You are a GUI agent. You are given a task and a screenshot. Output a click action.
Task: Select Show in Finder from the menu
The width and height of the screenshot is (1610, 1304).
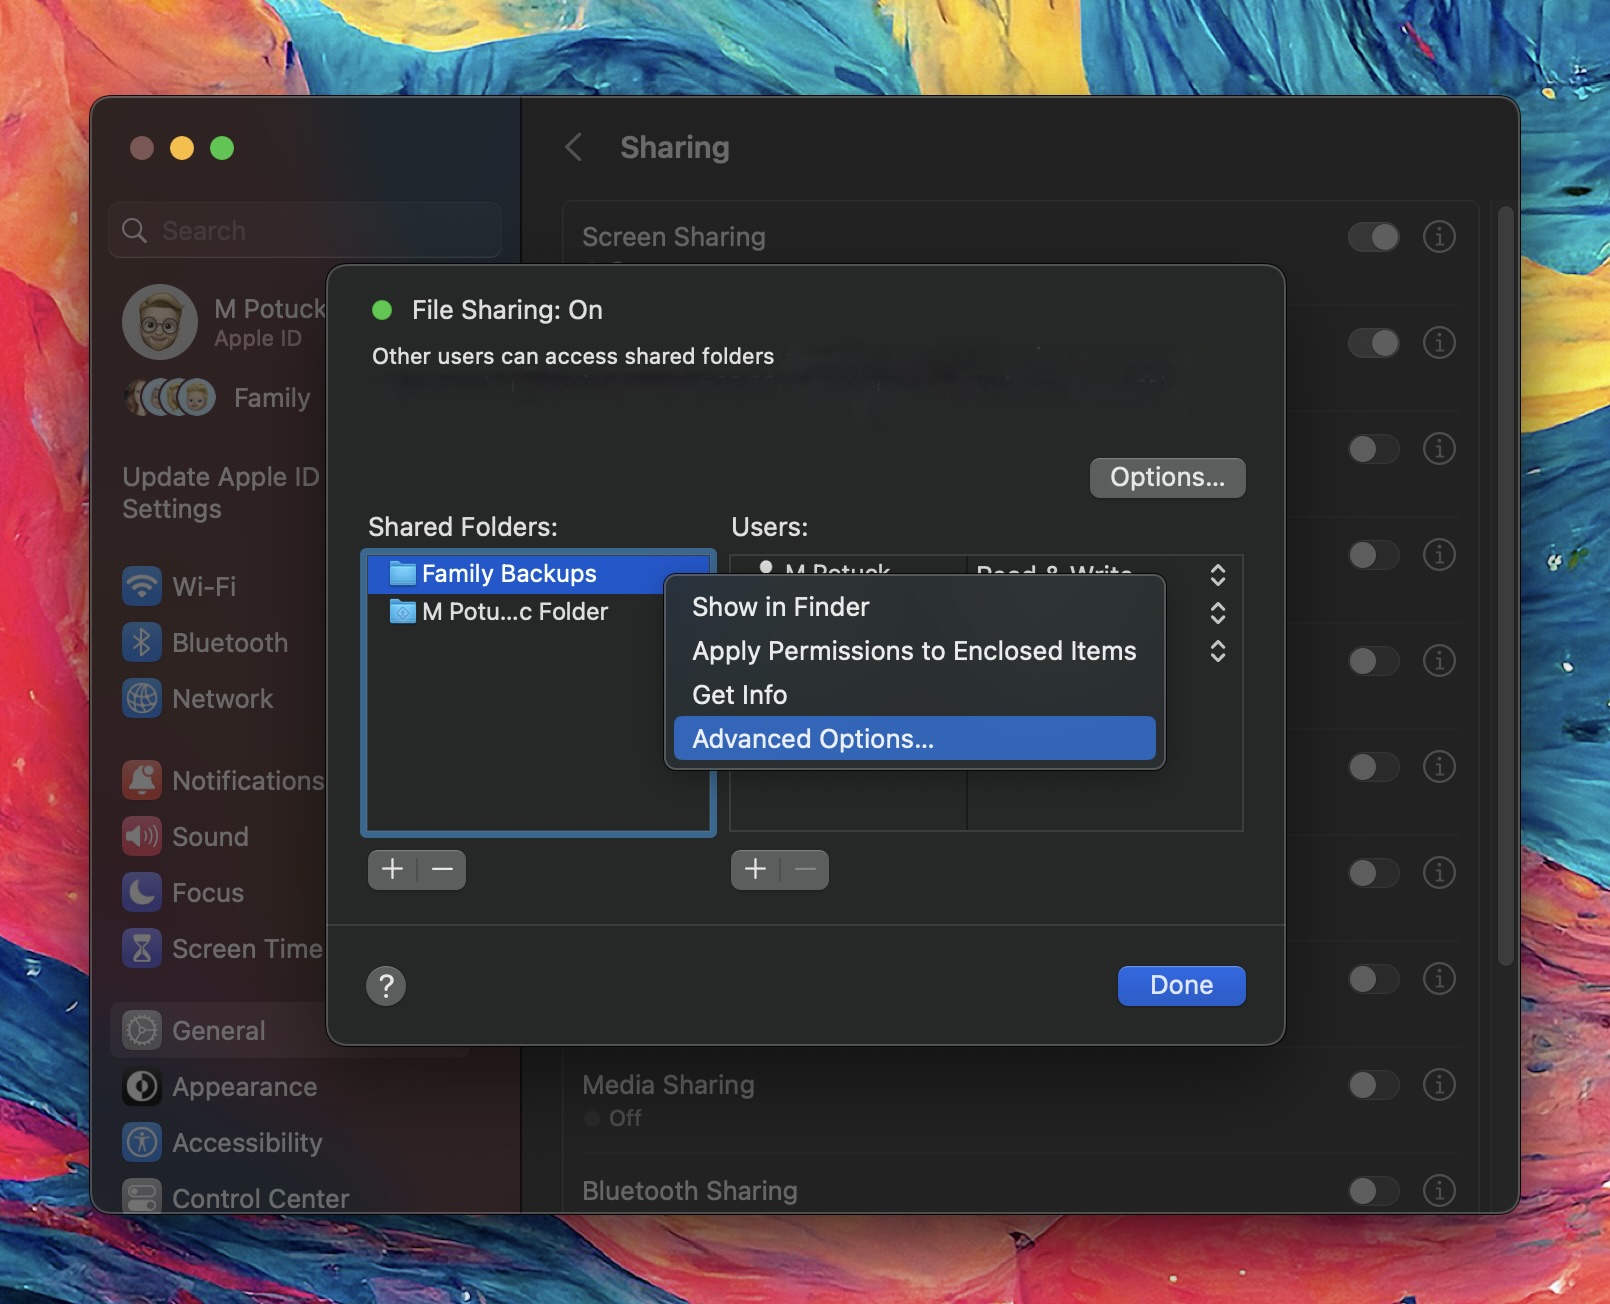click(x=781, y=607)
